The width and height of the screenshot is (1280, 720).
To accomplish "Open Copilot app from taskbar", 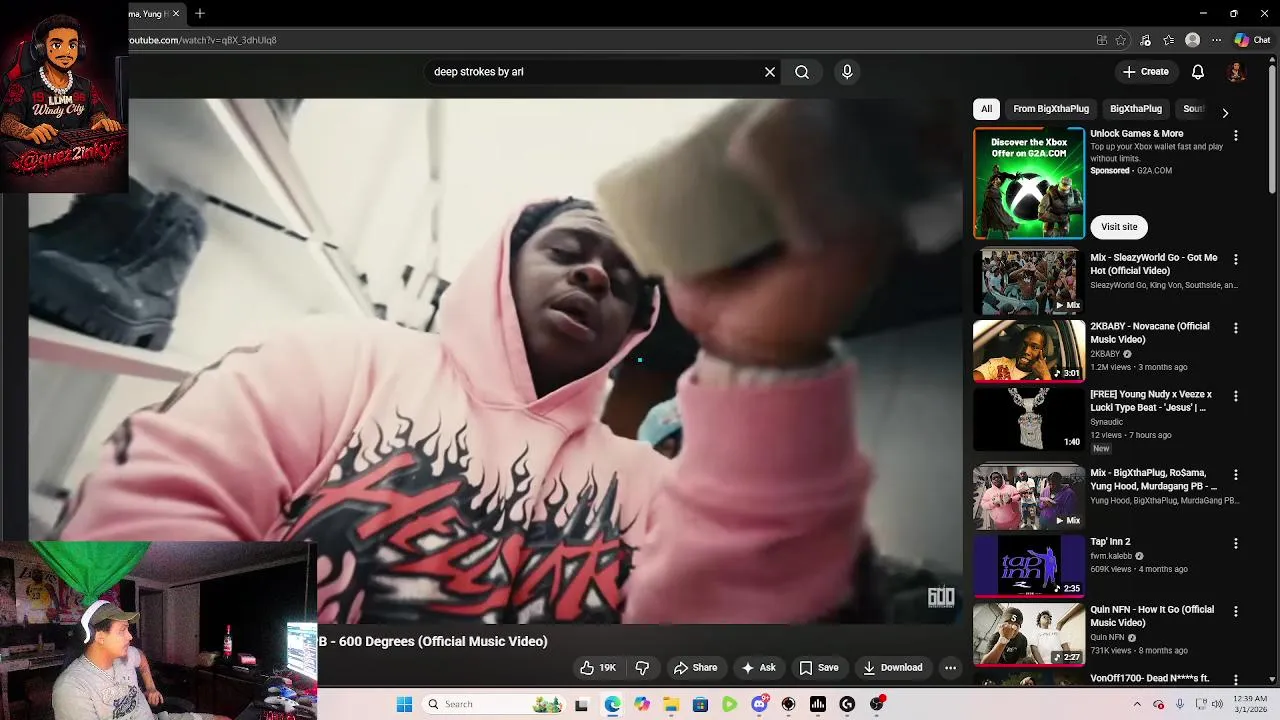I will (x=642, y=704).
